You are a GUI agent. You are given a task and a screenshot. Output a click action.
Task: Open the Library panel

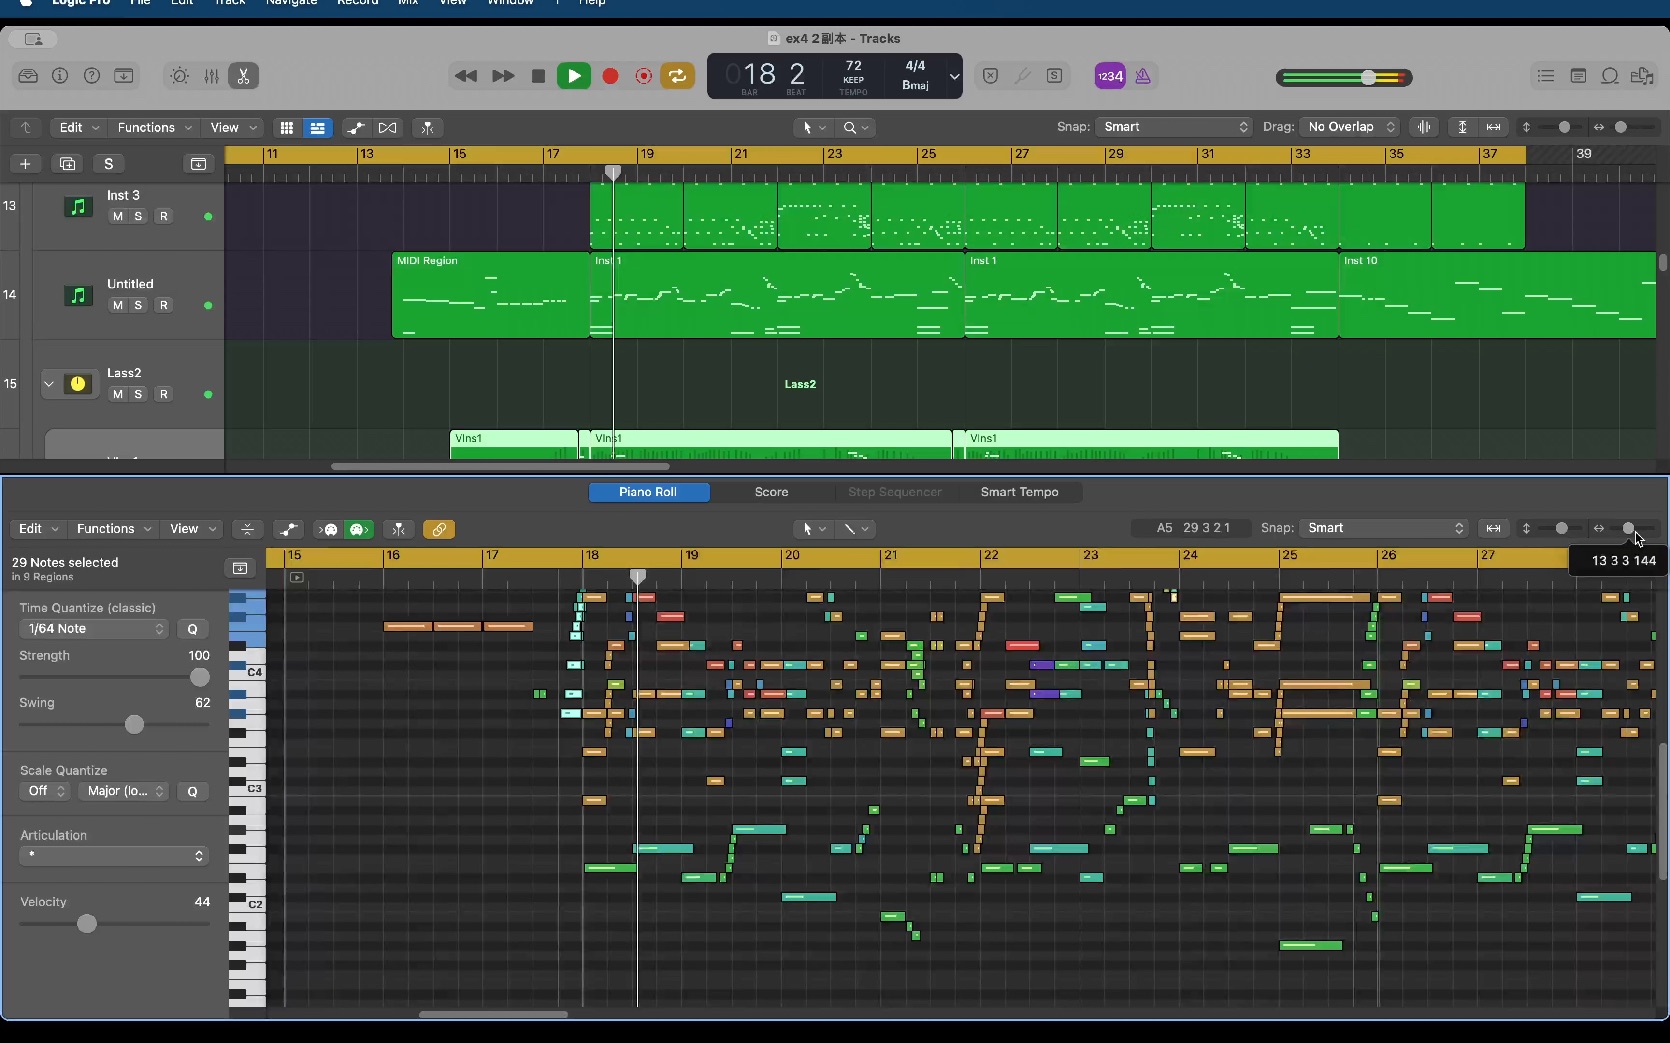click(x=28, y=76)
